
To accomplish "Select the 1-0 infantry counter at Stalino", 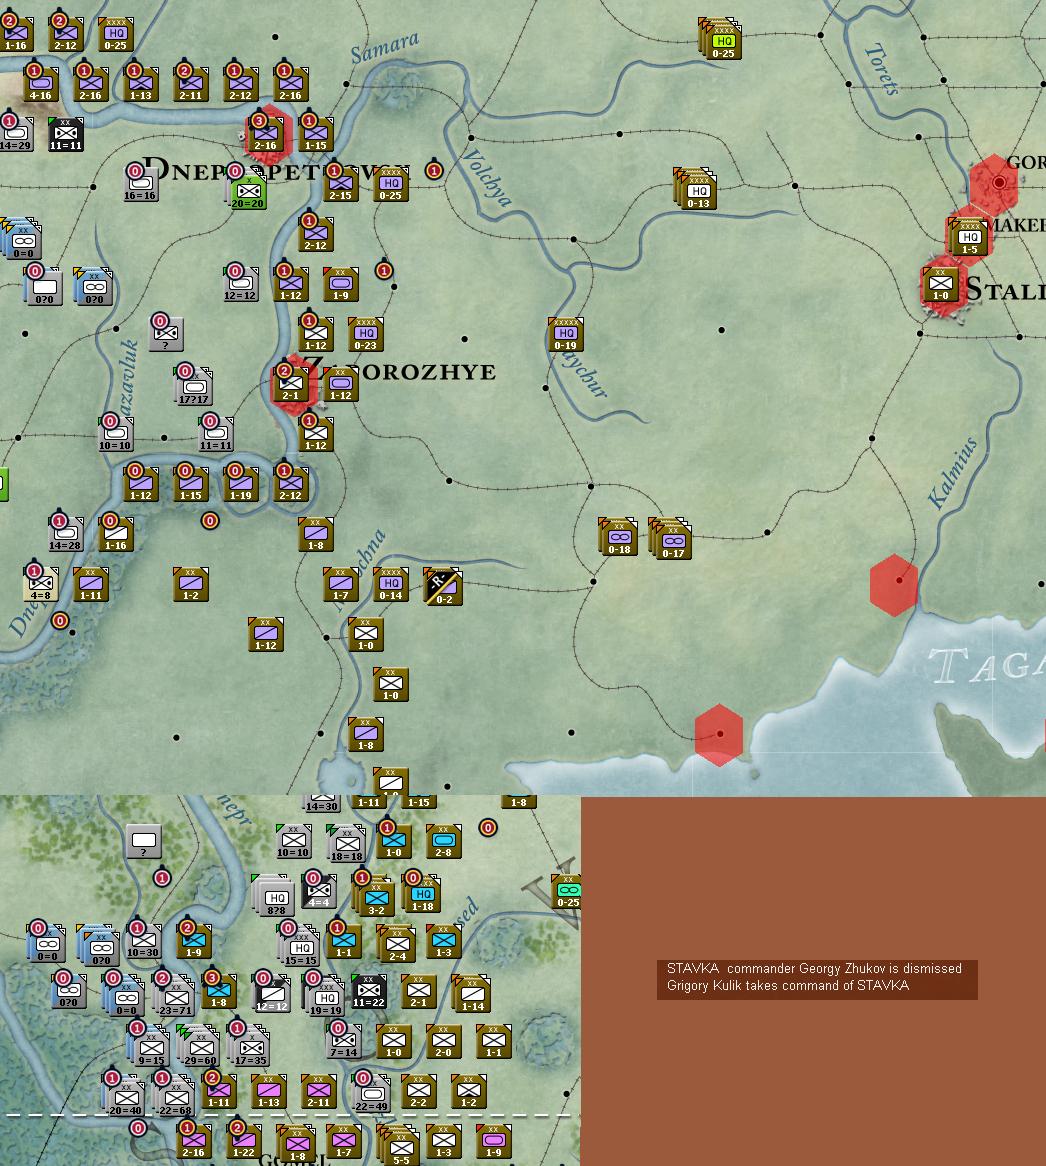I will [940, 284].
